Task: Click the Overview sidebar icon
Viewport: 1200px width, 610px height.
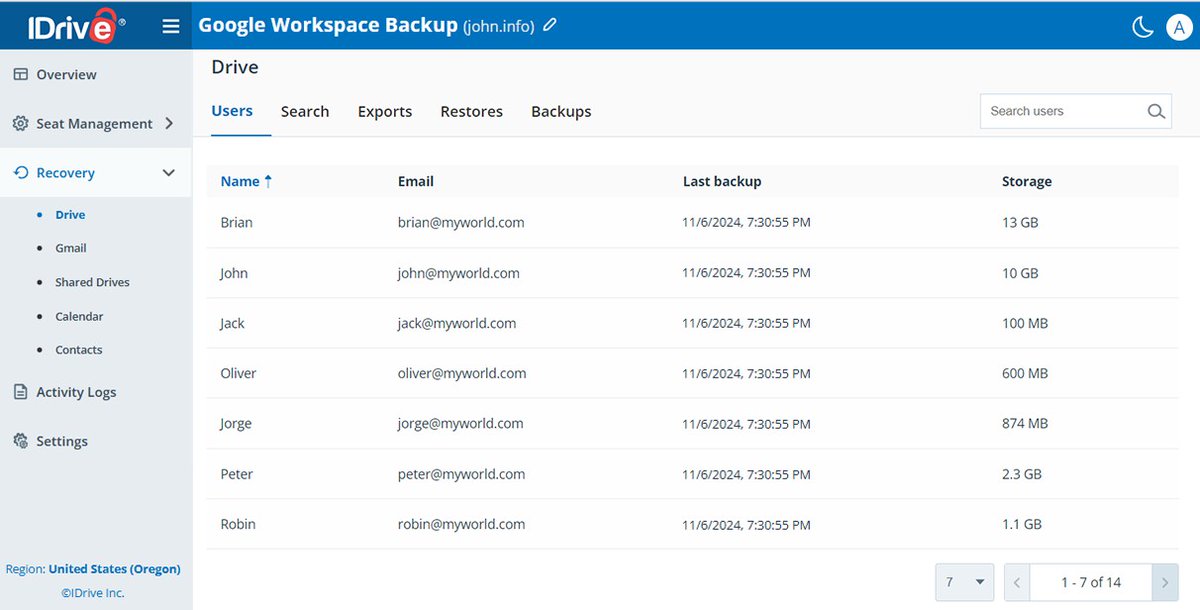Action: point(20,75)
